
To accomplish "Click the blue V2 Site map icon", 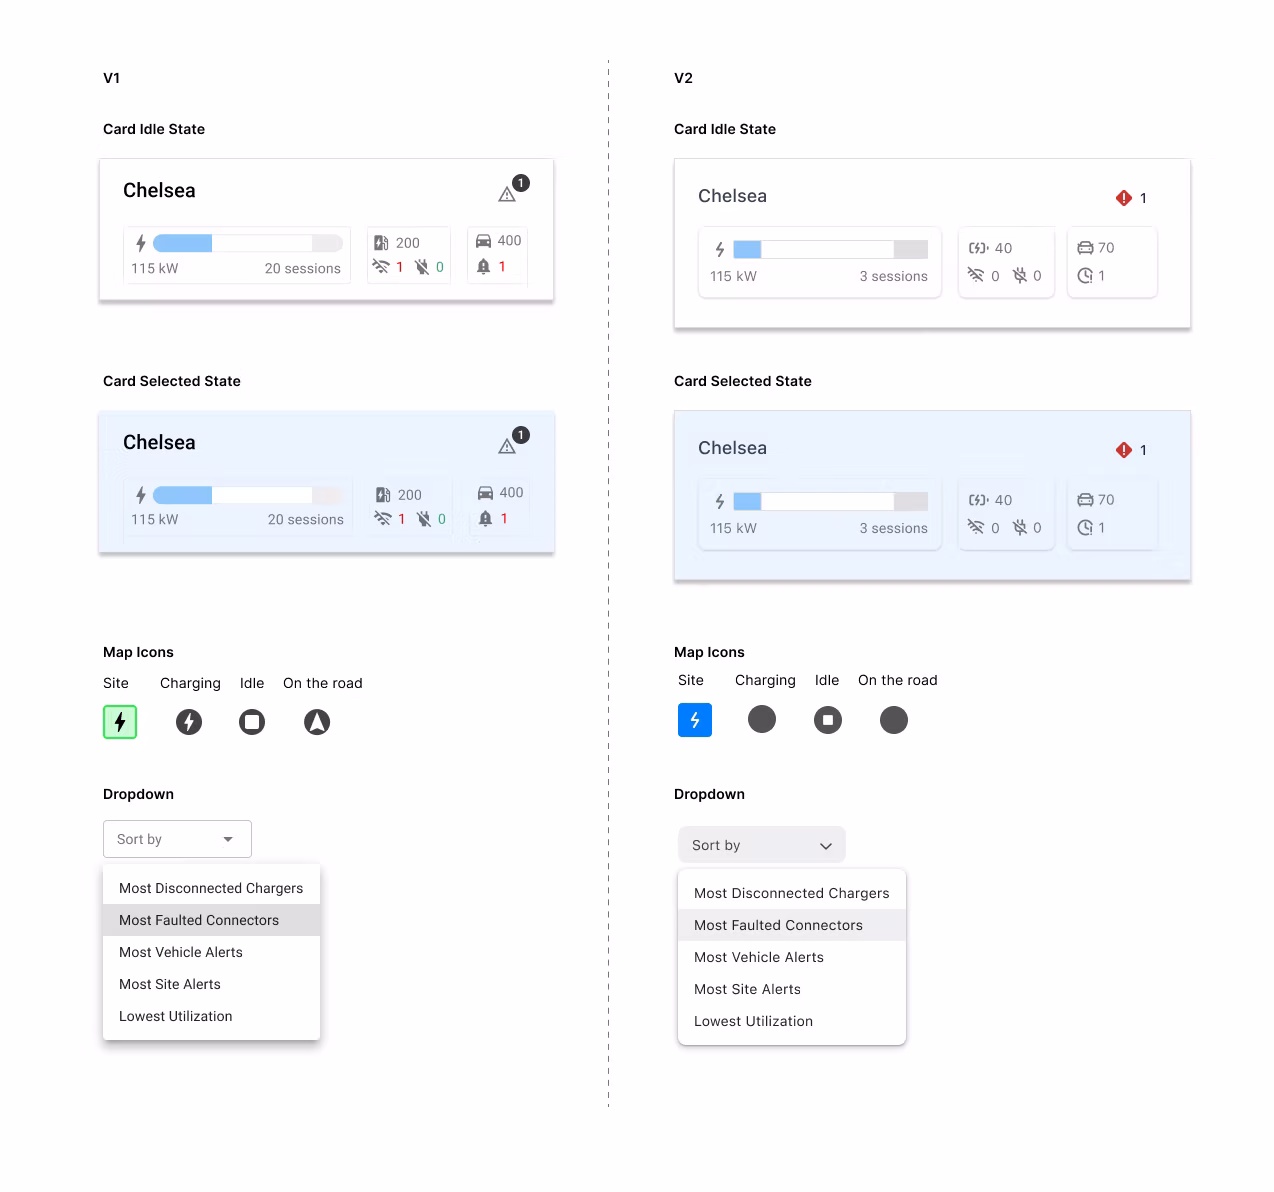I will point(695,720).
